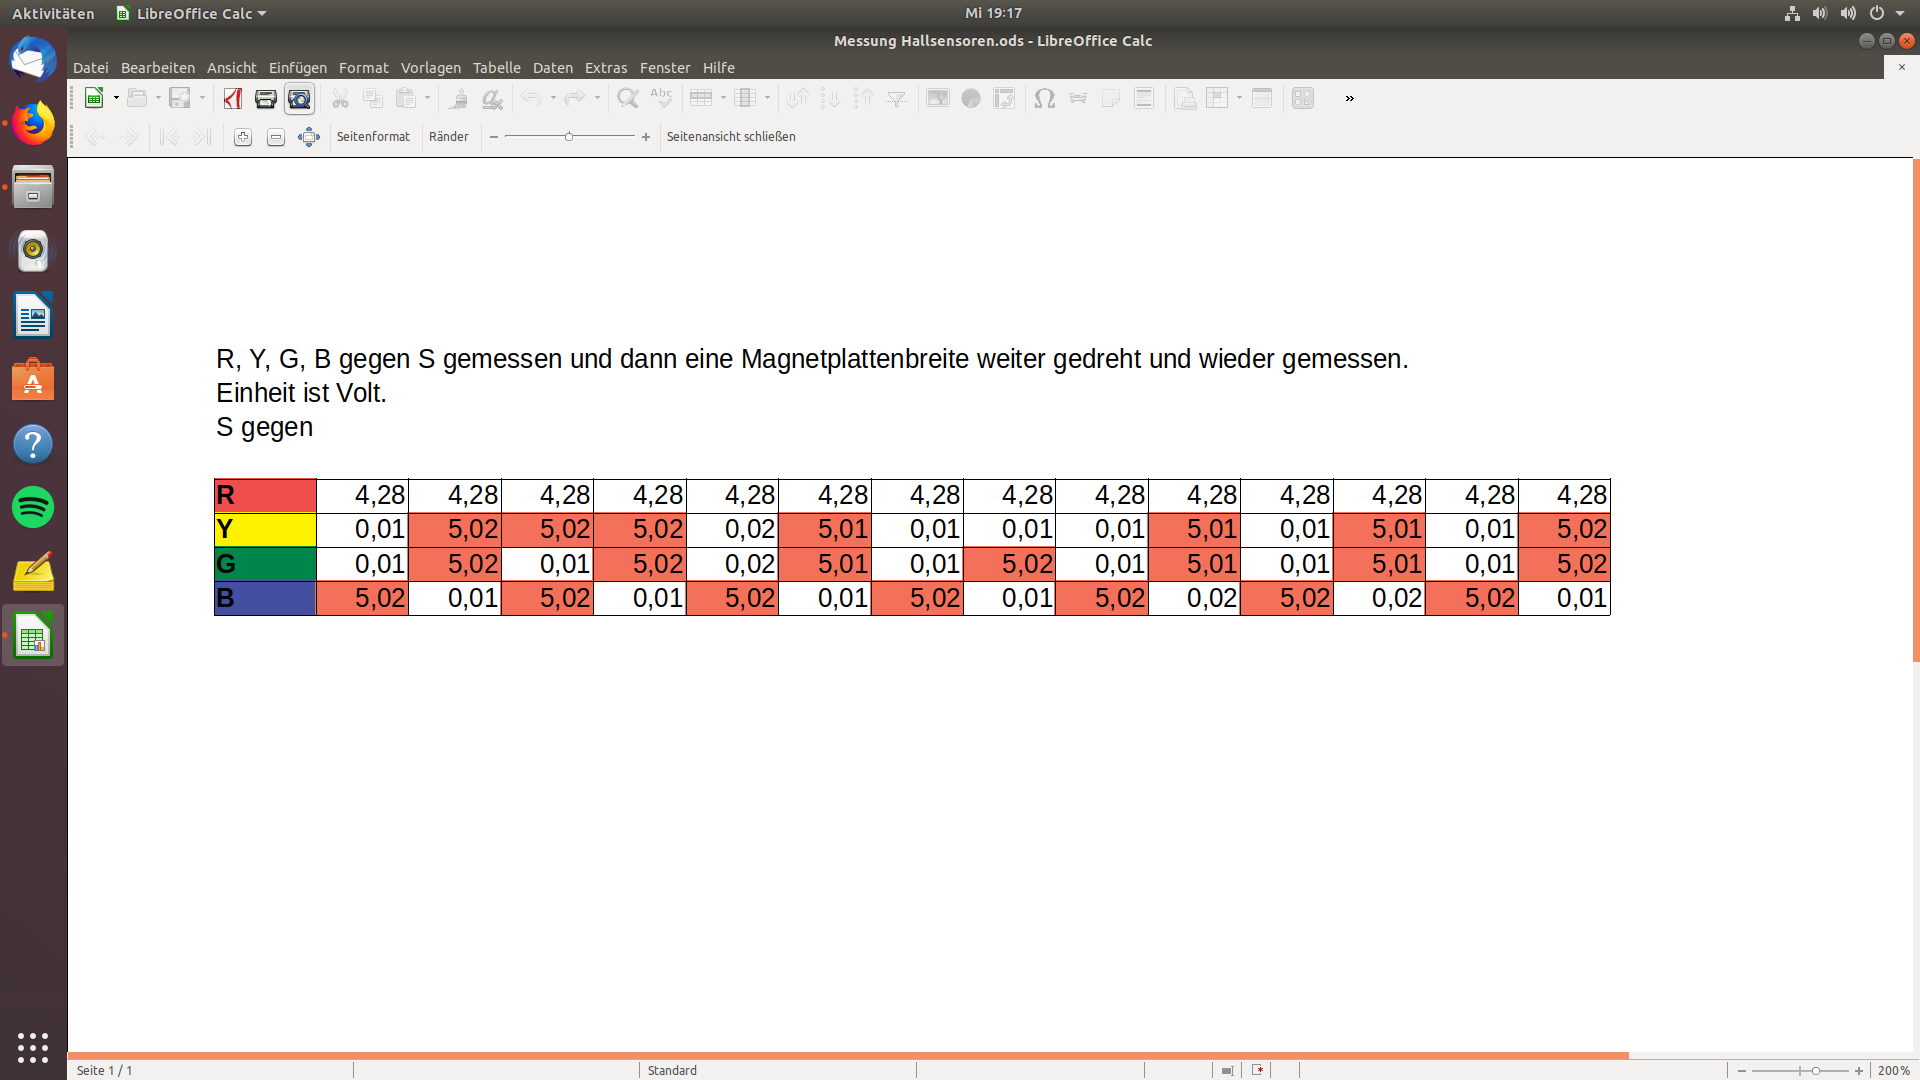
Task: Click the page scaling slider handle
Action: click(x=569, y=137)
